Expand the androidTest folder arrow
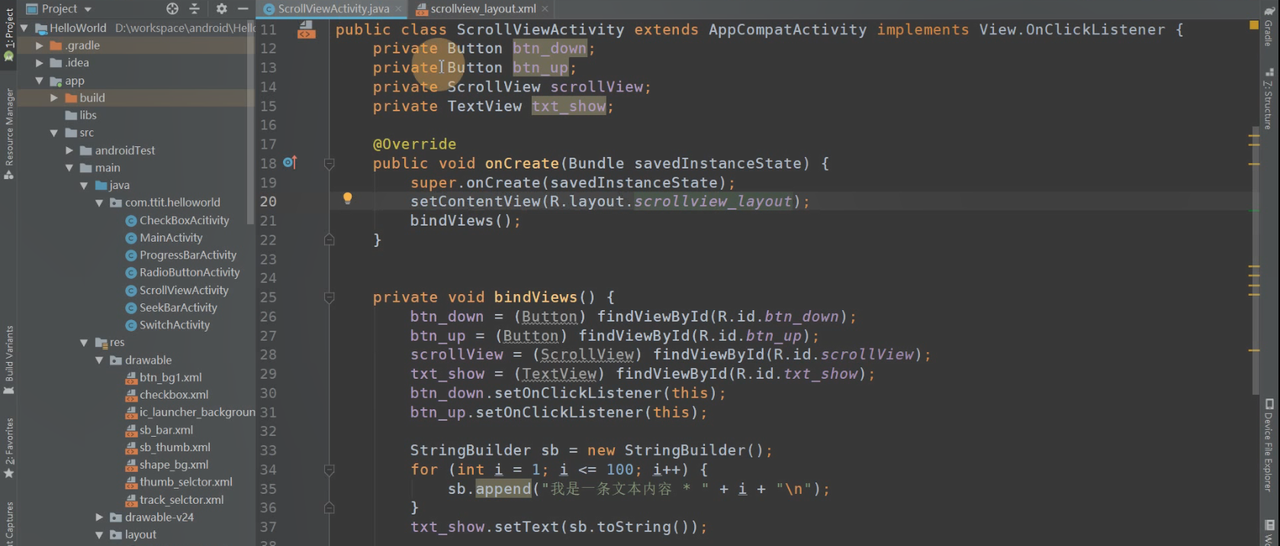Viewport: 1280px width, 546px height. (x=69, y=150)
